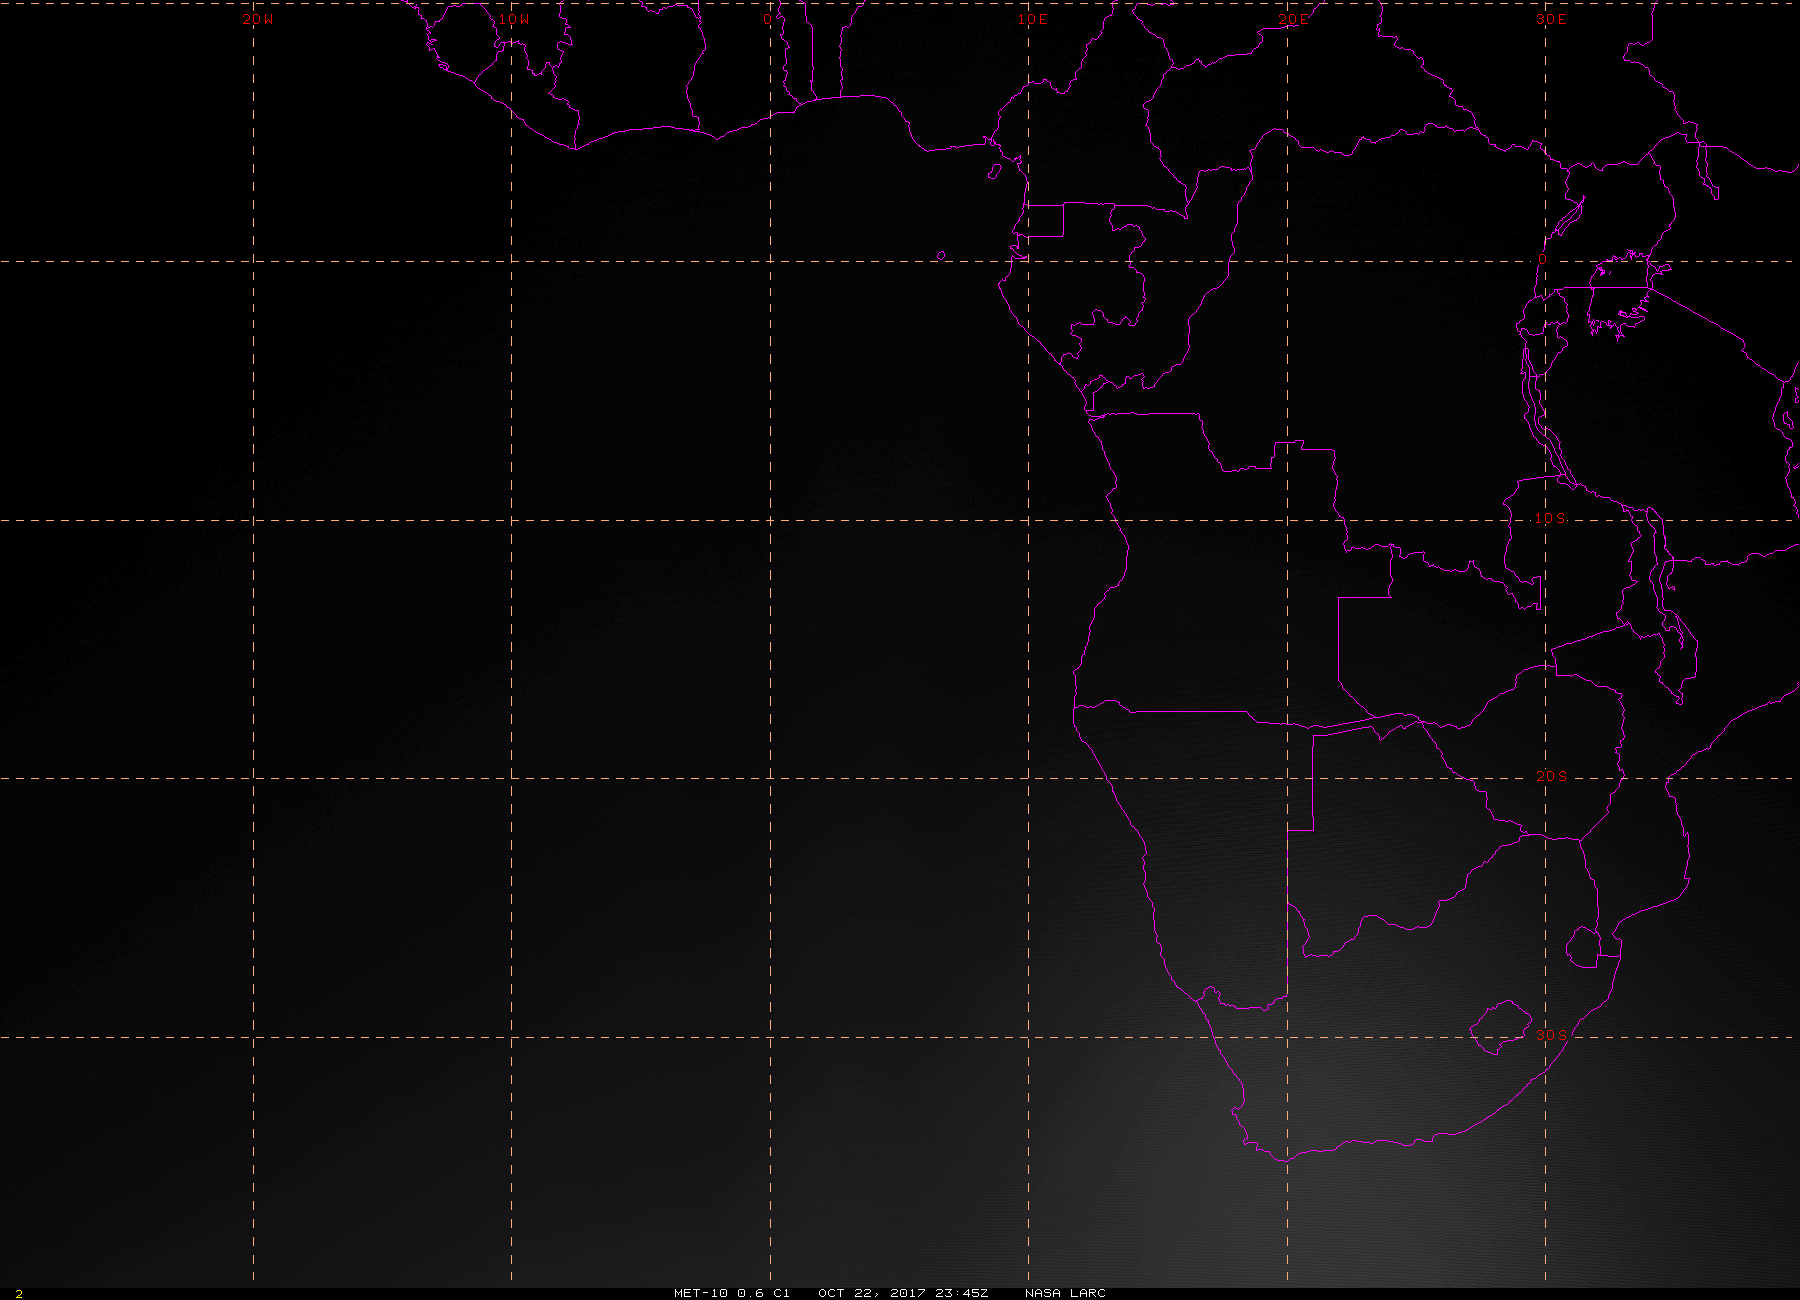
Task: Click the 30S latitude label
Action: point(1551,1034)
